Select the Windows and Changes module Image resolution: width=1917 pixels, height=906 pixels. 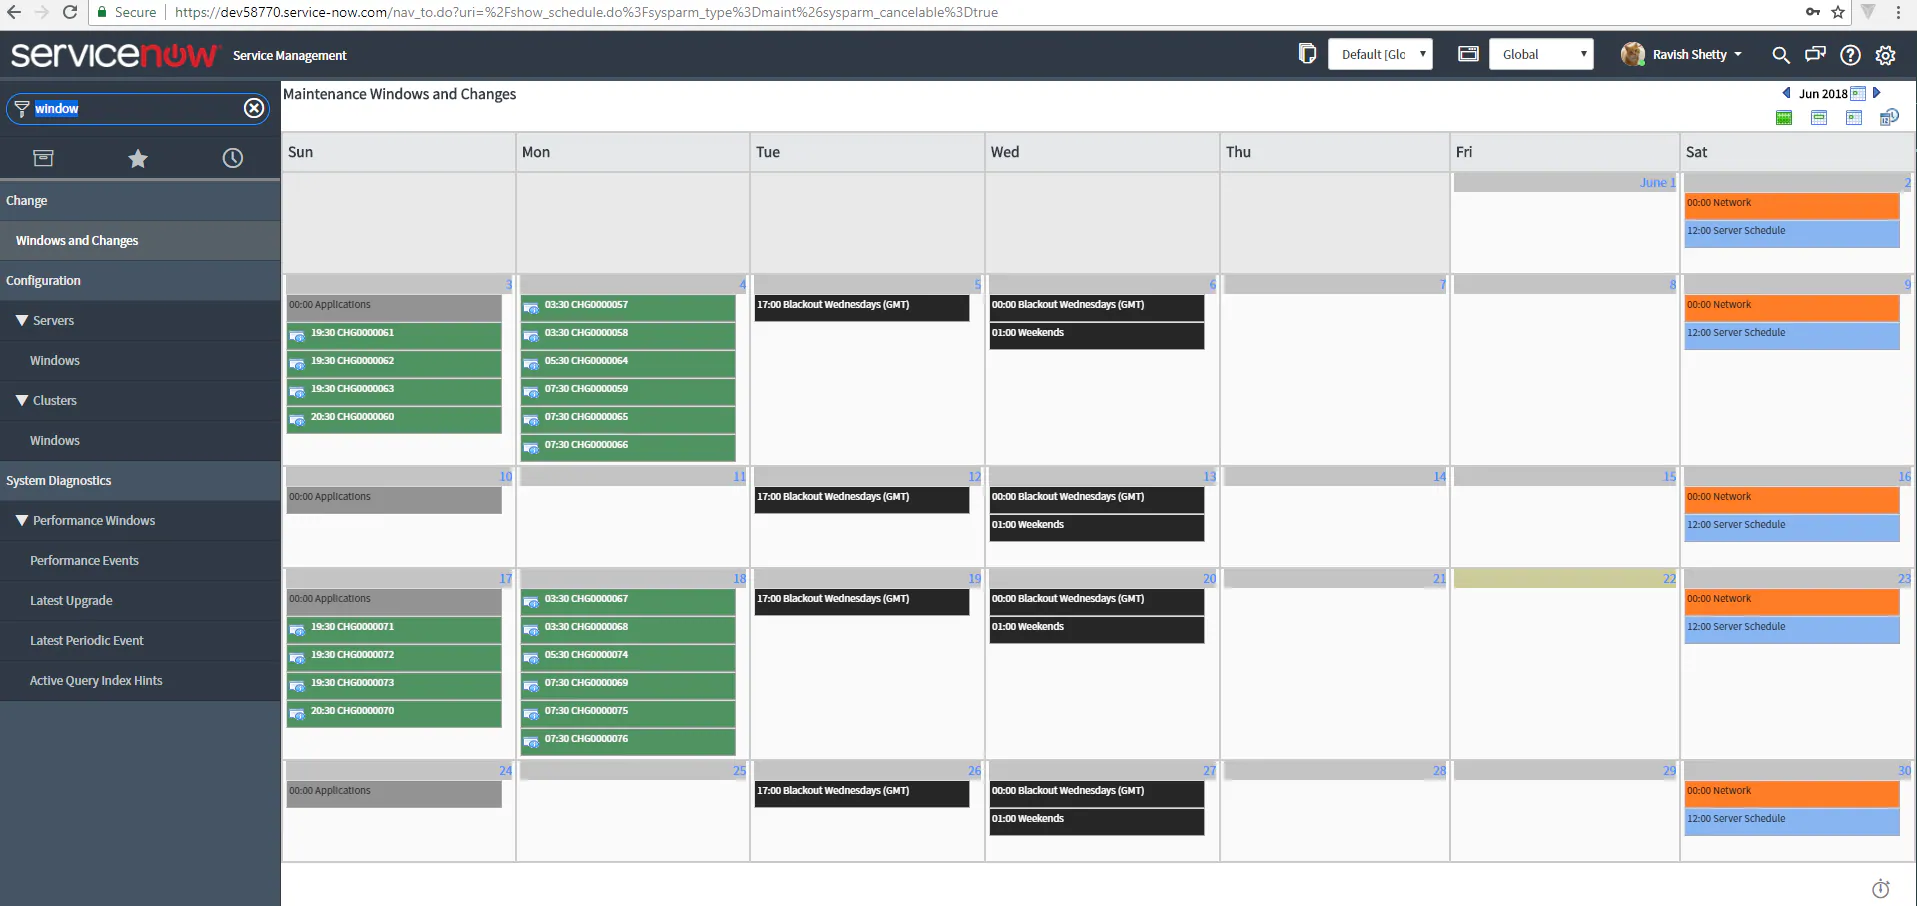(76, 240)
